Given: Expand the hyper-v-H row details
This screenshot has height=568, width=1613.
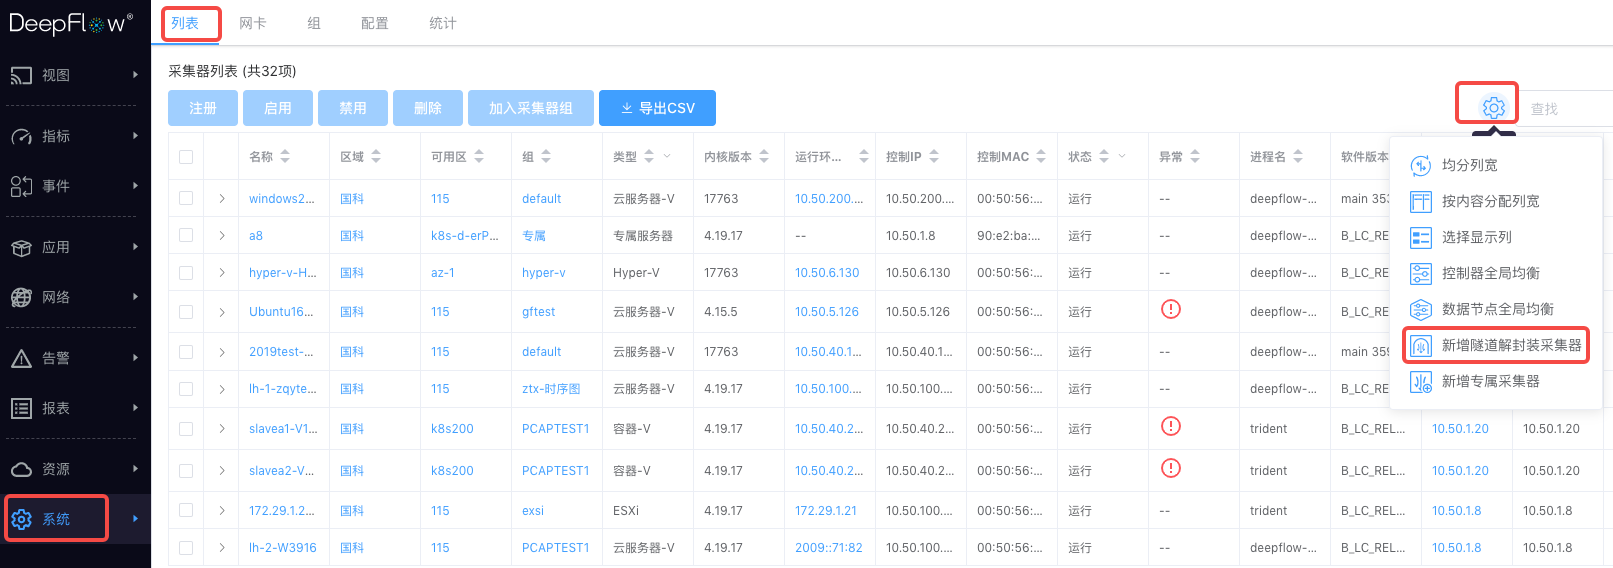Looking at the screenshot, I should click(222, 273).
